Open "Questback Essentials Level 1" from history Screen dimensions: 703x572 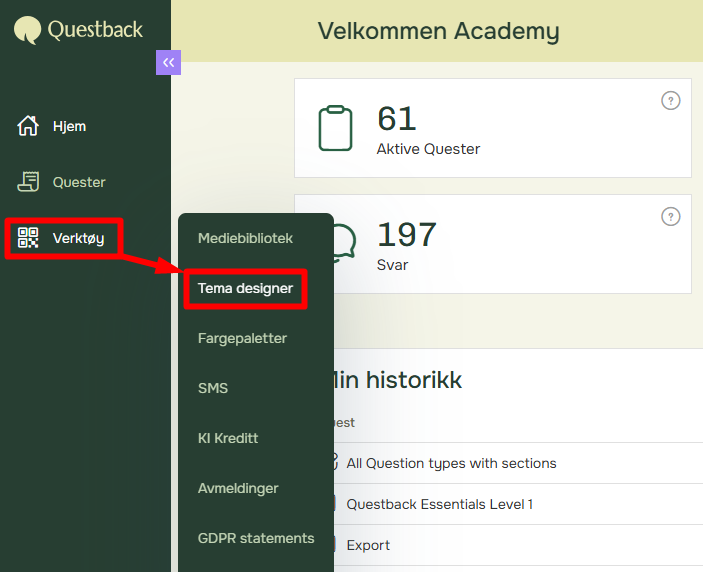tap(439, 504)
